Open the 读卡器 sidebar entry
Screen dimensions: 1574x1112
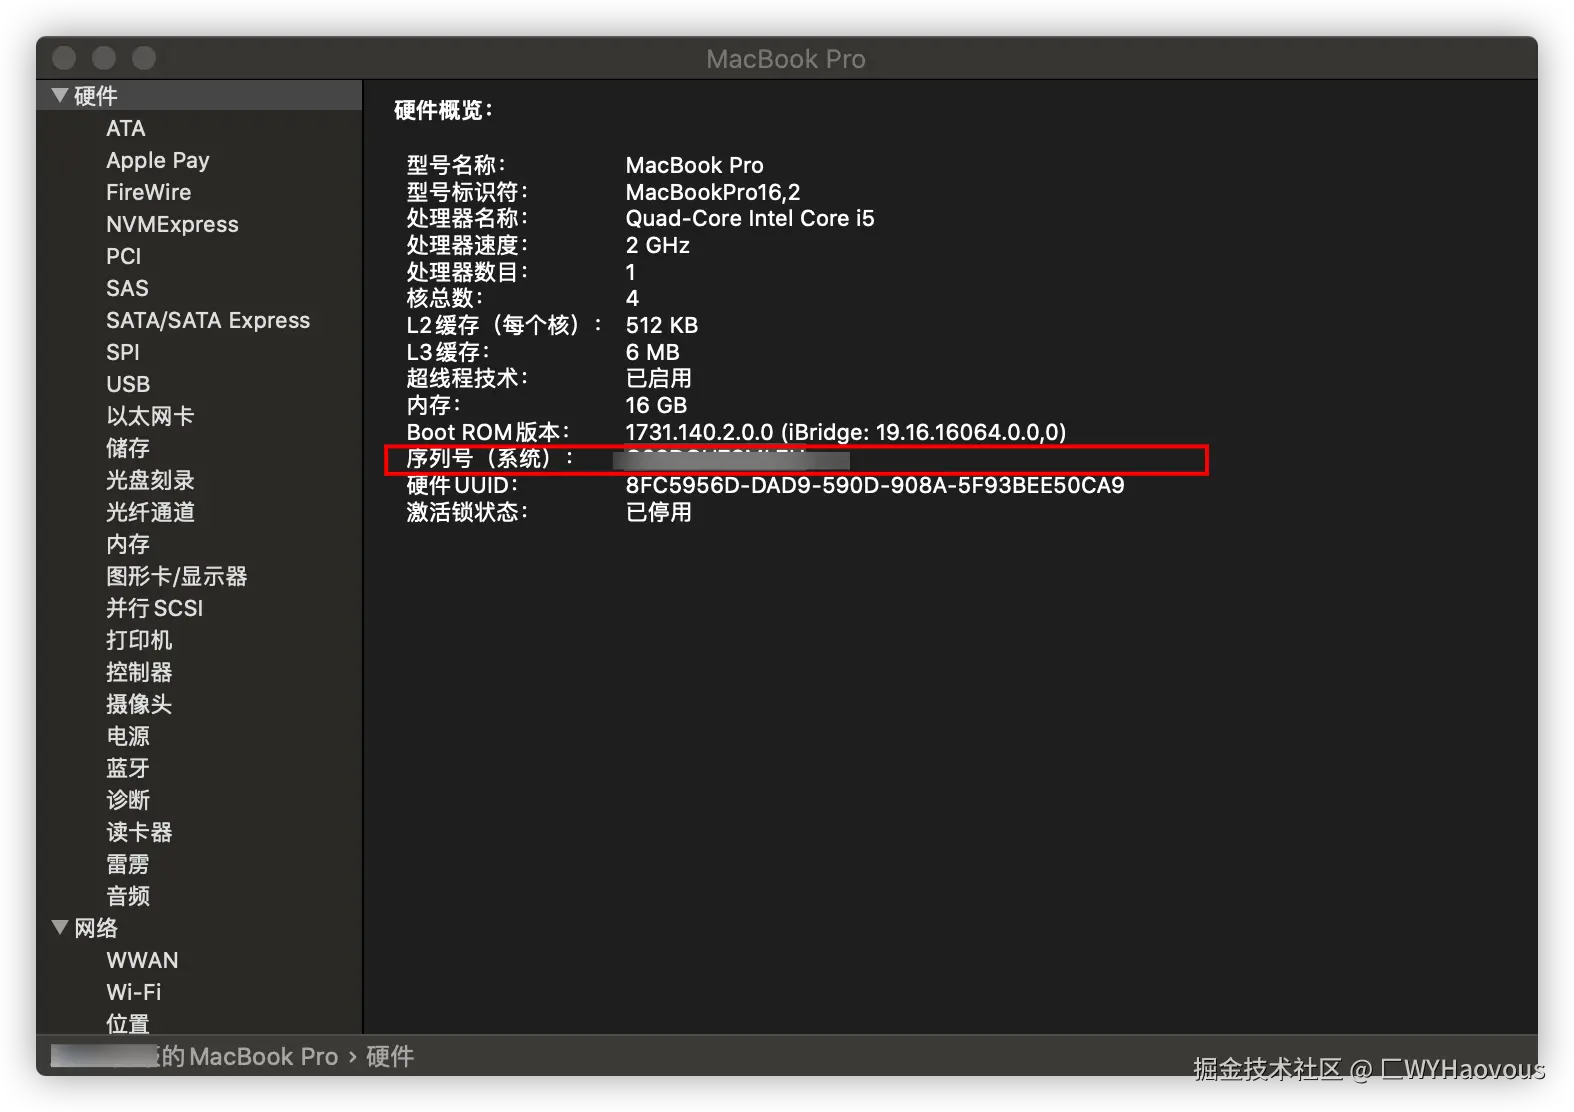139,832
